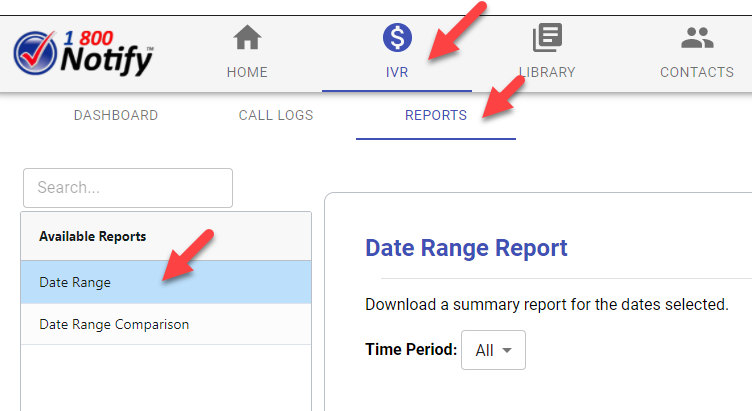752x411 pixels.
Task: Click the LIBRARY text label in navigation
Action: tap(547, 72)
